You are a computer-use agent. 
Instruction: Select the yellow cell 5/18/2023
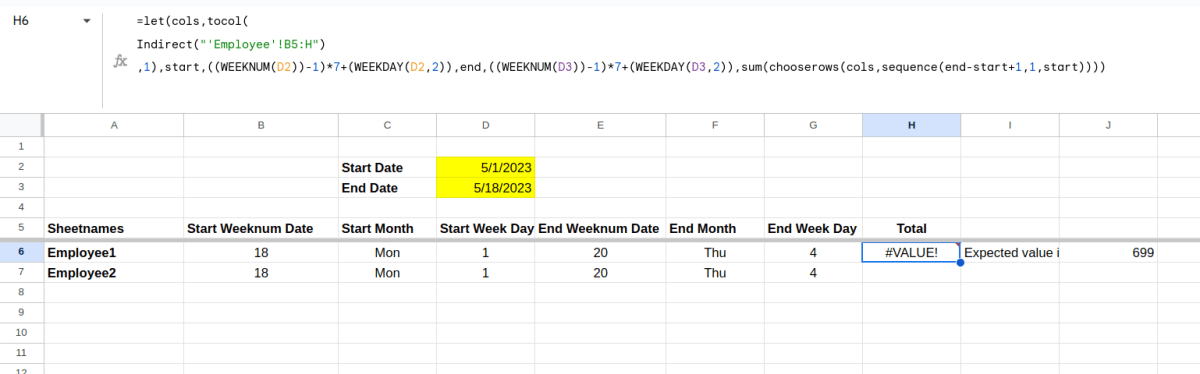coord(486,188)
